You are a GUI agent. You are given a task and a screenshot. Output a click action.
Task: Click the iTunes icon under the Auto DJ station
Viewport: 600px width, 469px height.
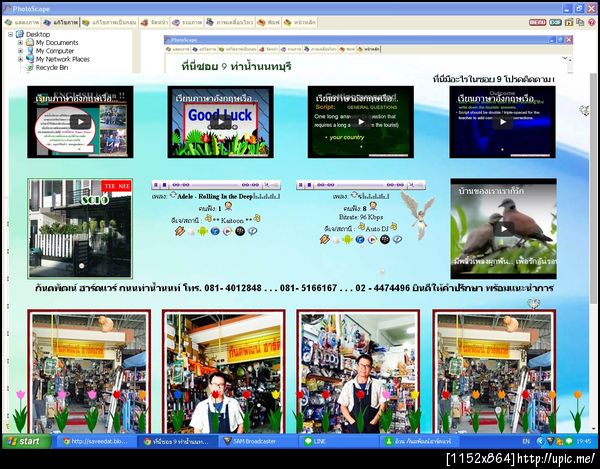click(x=360, y=239)
